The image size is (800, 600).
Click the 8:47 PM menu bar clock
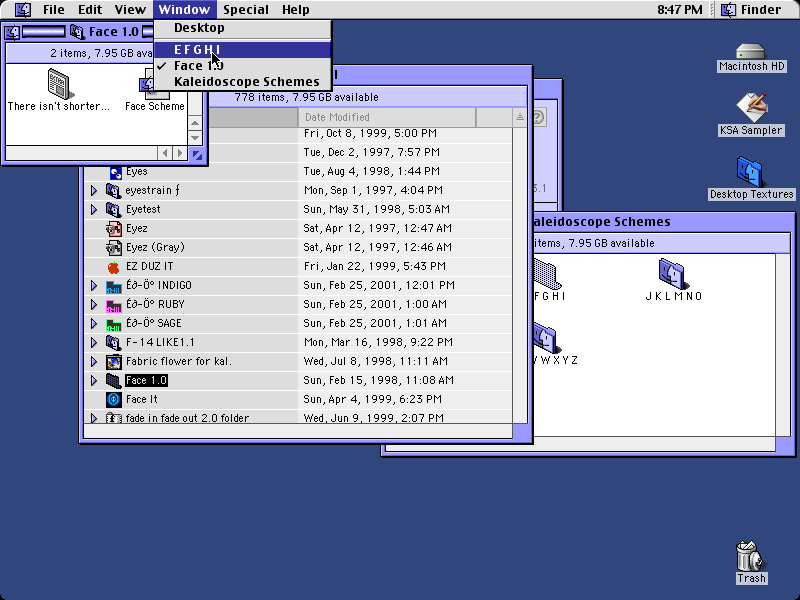coord(680,10)
